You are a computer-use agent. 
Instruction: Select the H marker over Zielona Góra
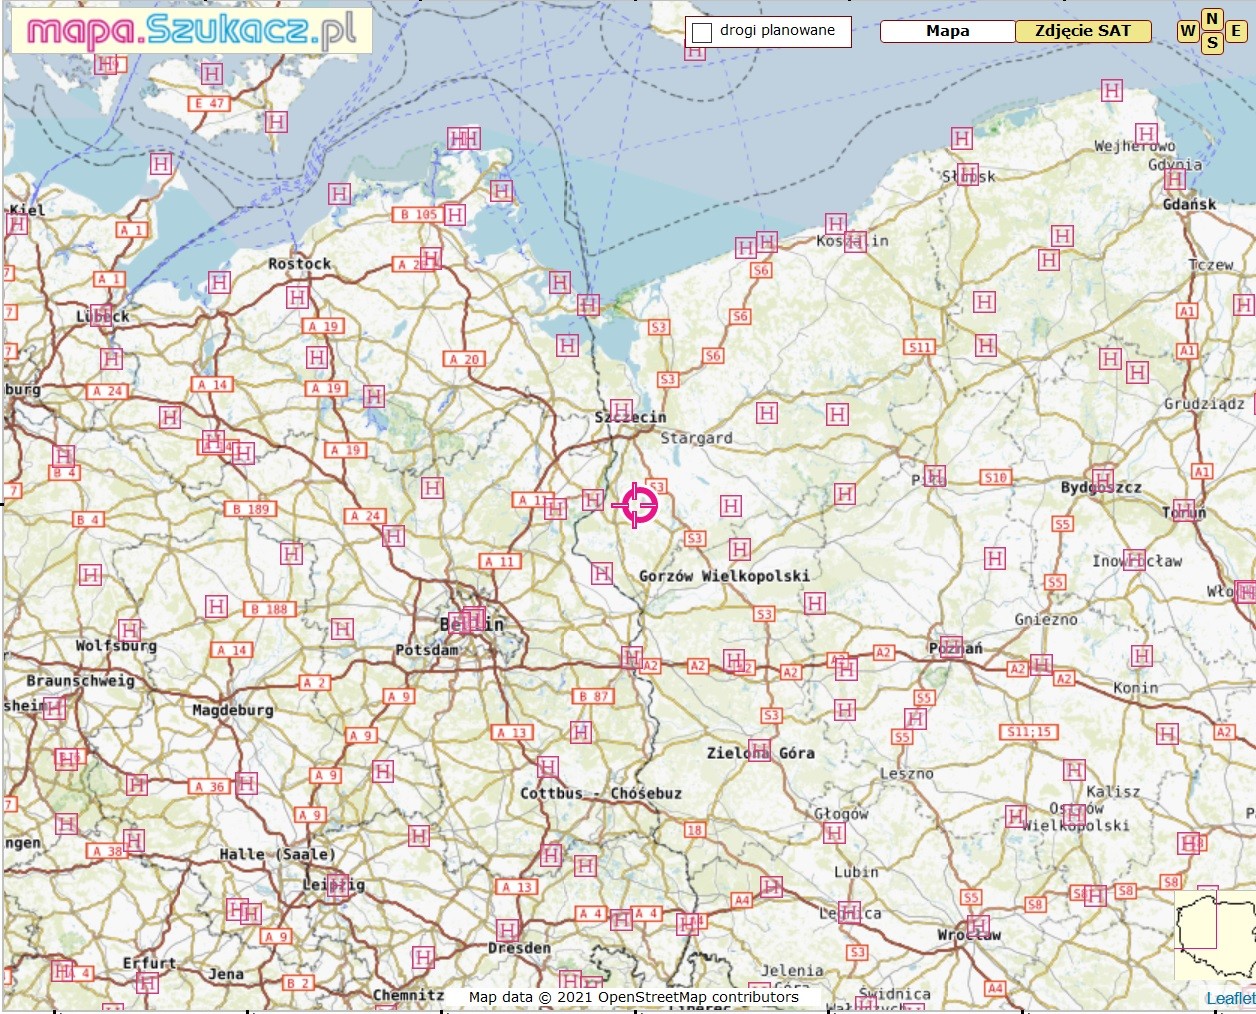(760, 750)
